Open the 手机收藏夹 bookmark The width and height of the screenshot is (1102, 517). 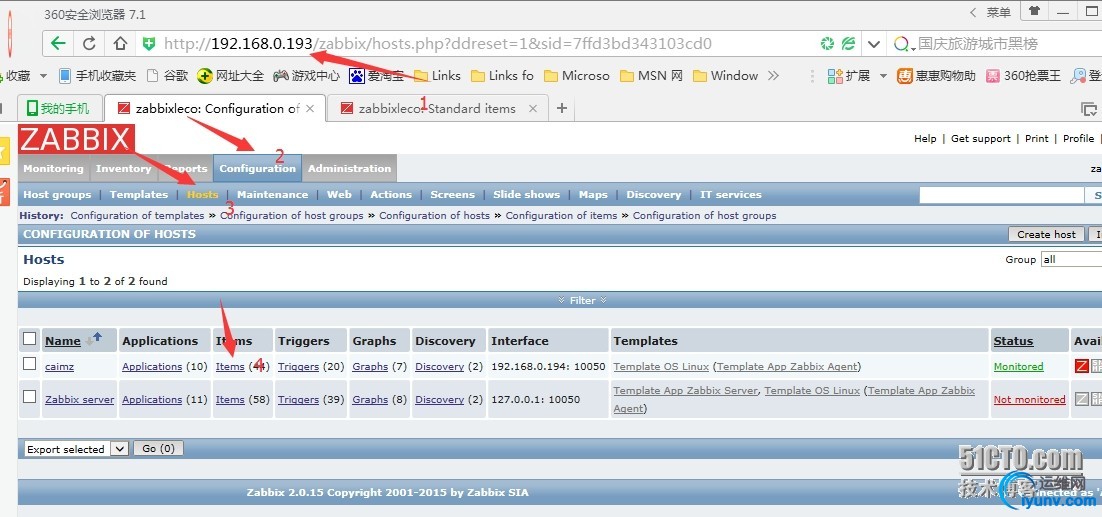pos(97,76)
